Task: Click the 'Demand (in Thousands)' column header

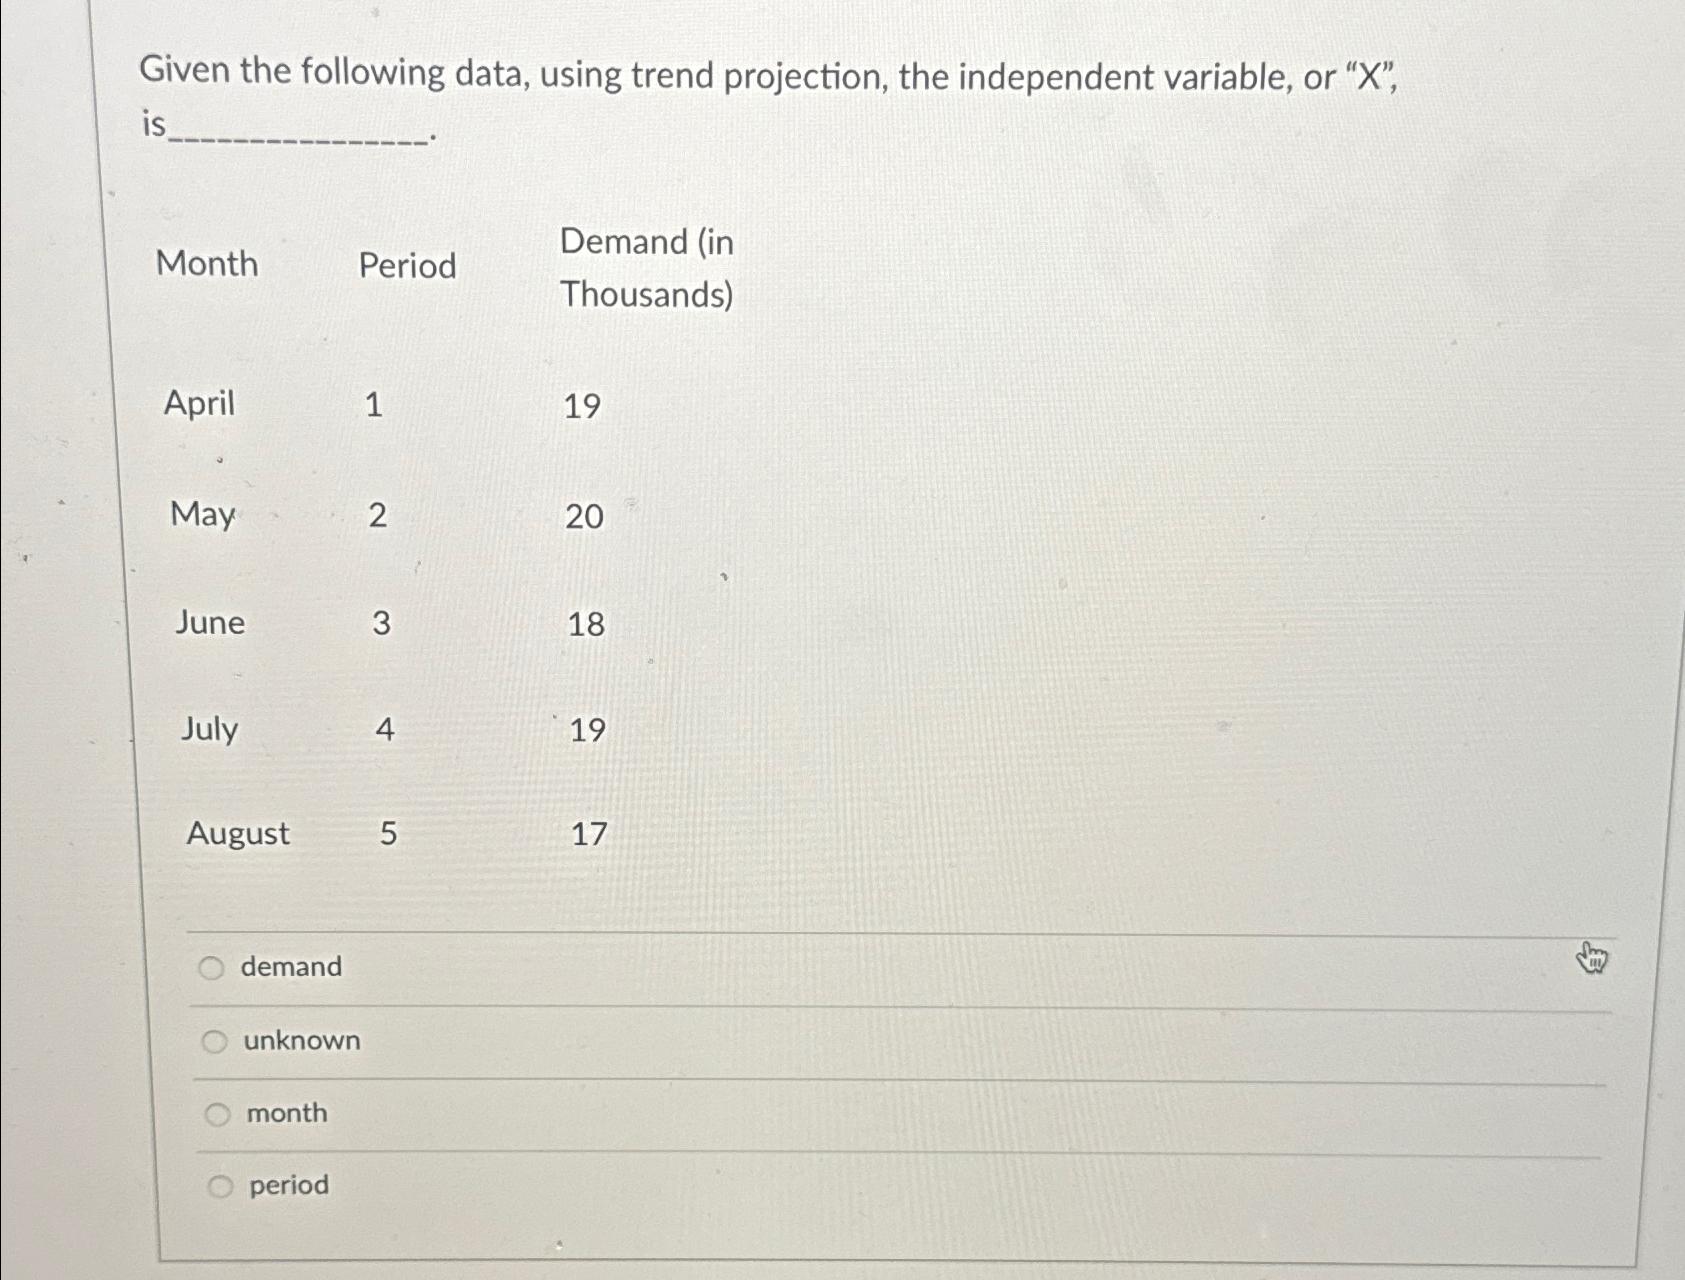Action: [646, 266]
